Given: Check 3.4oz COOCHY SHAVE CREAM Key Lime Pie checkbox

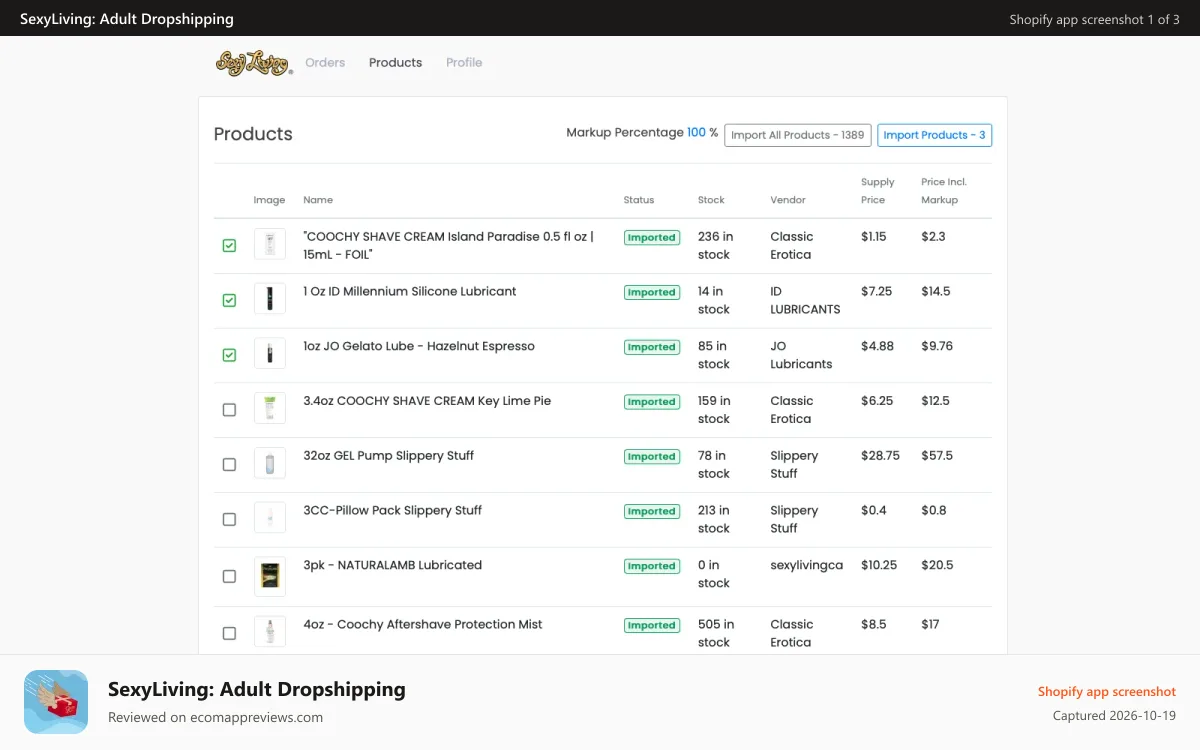Looking at the screenshot, I should (229, 410).
